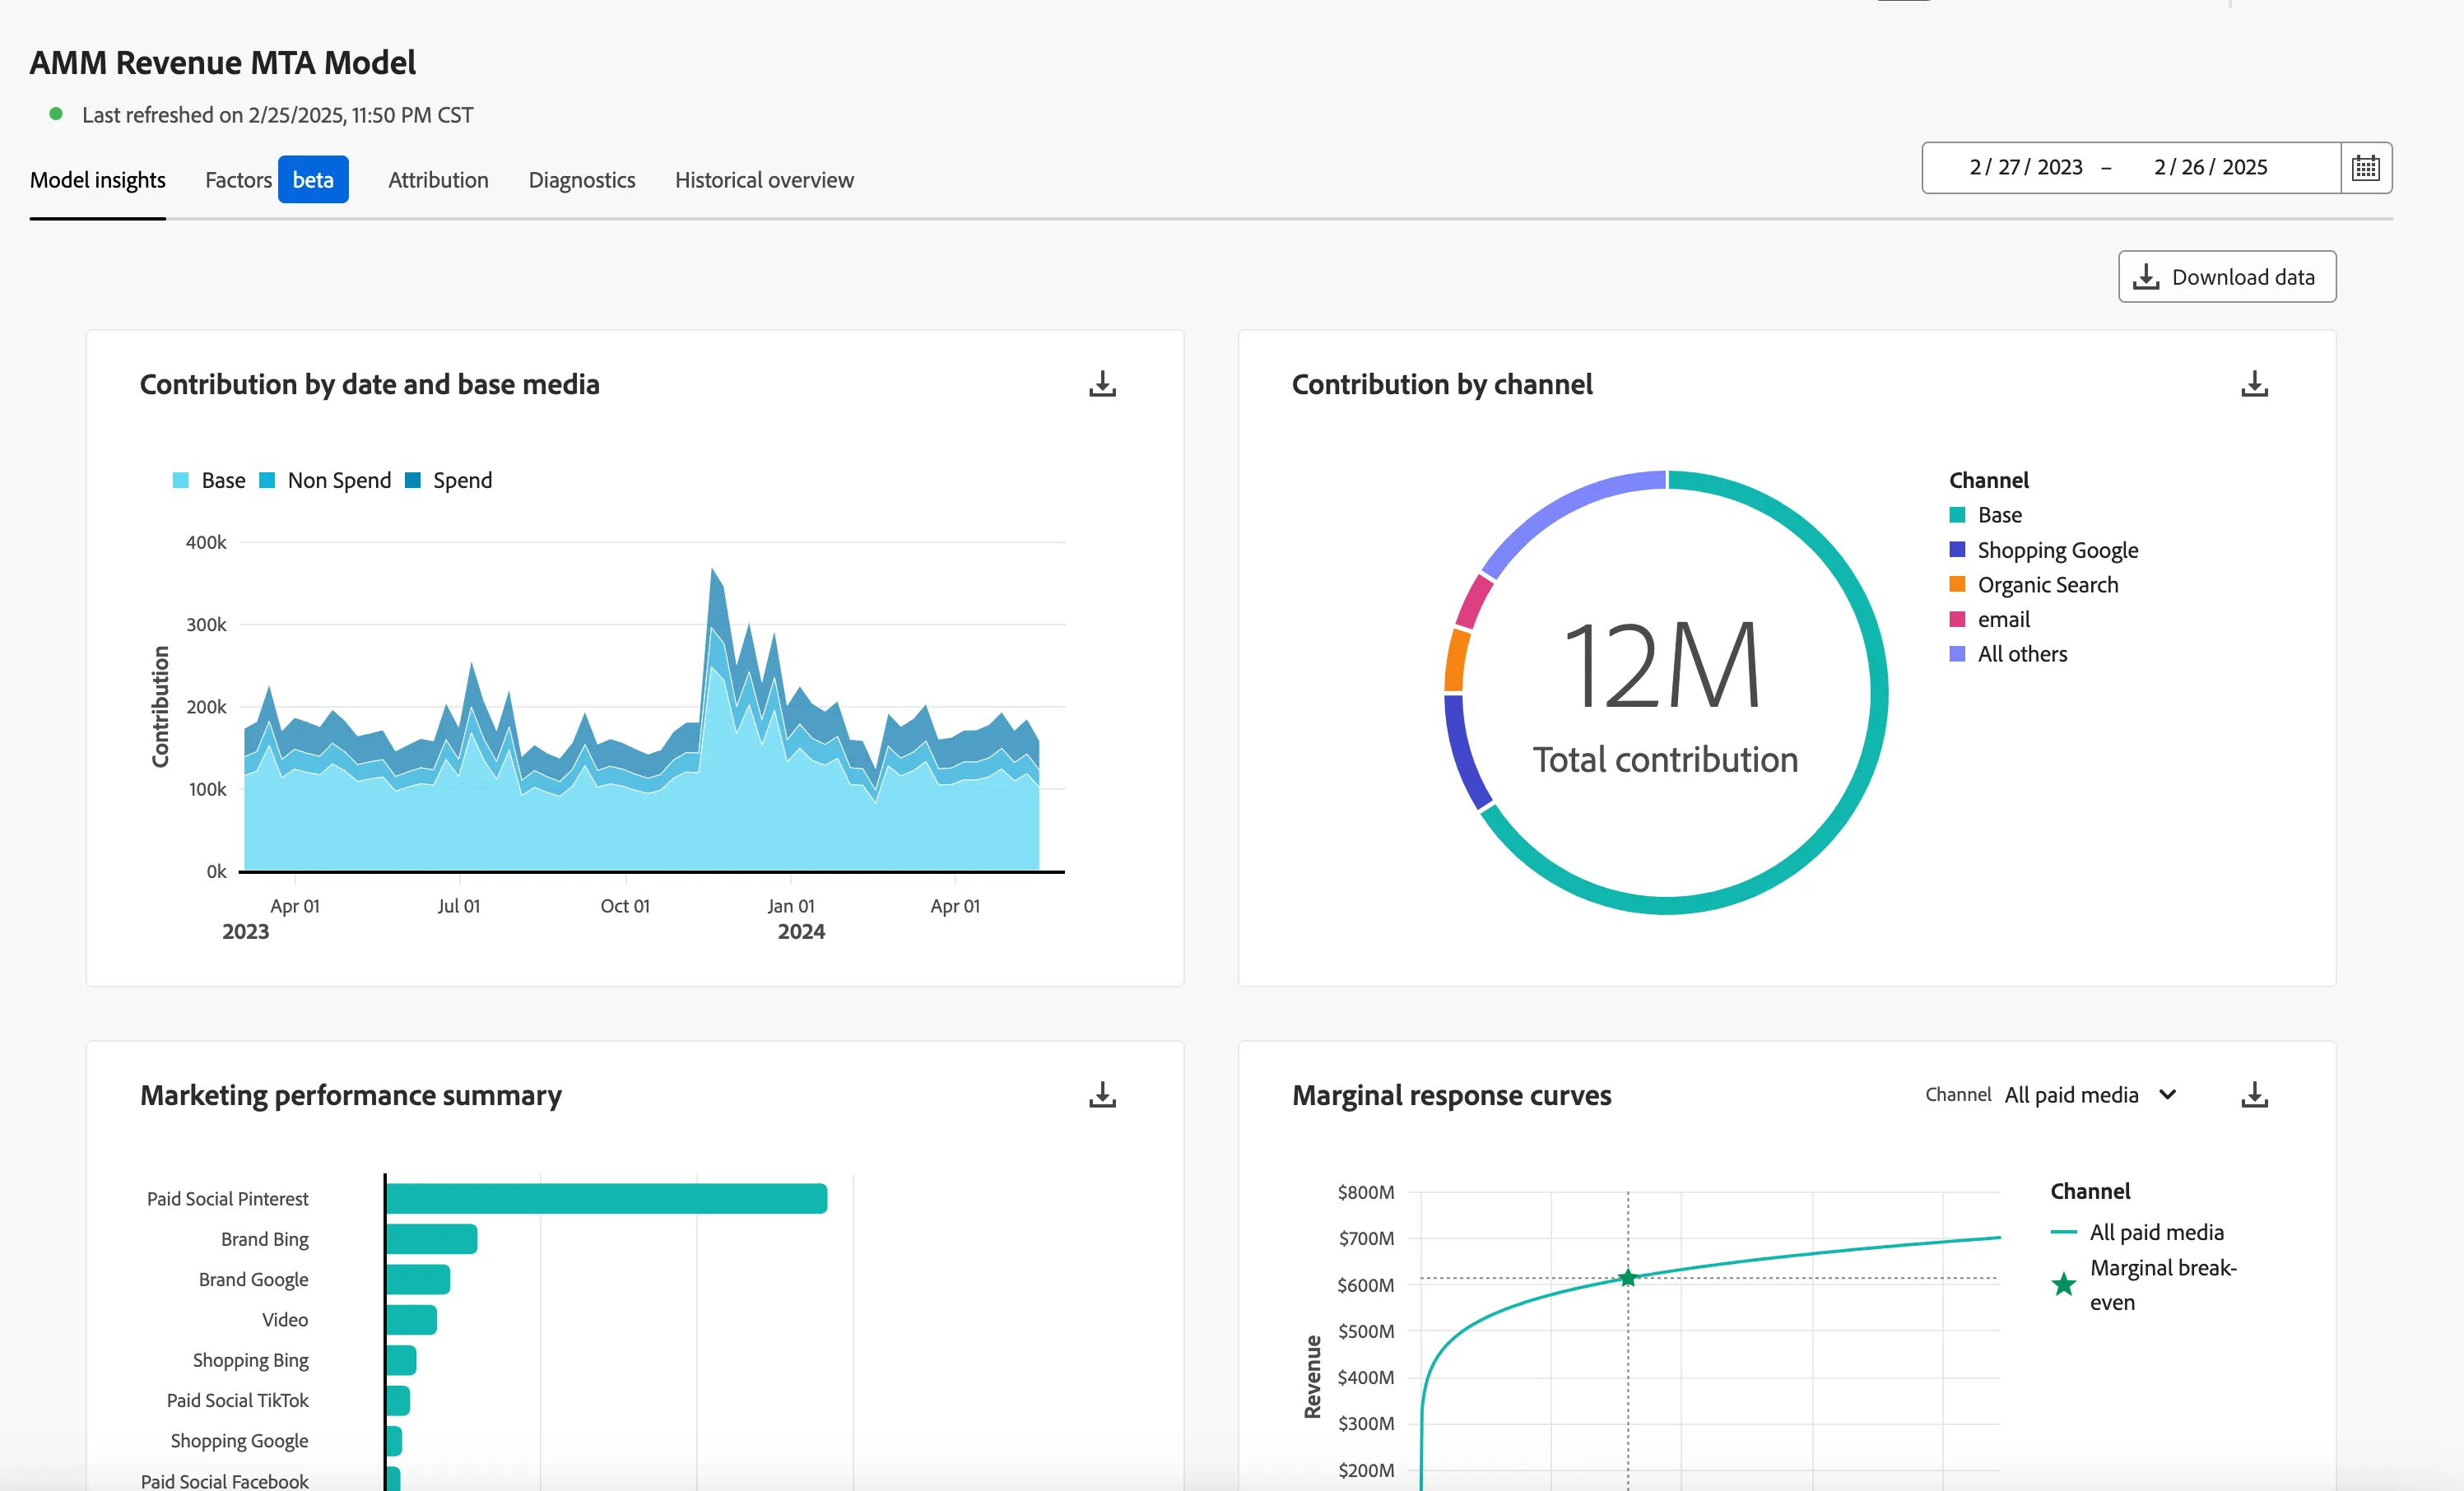Download the Contribution by channel chart
This screenshot has width=2464, height=1491.
2254,384
